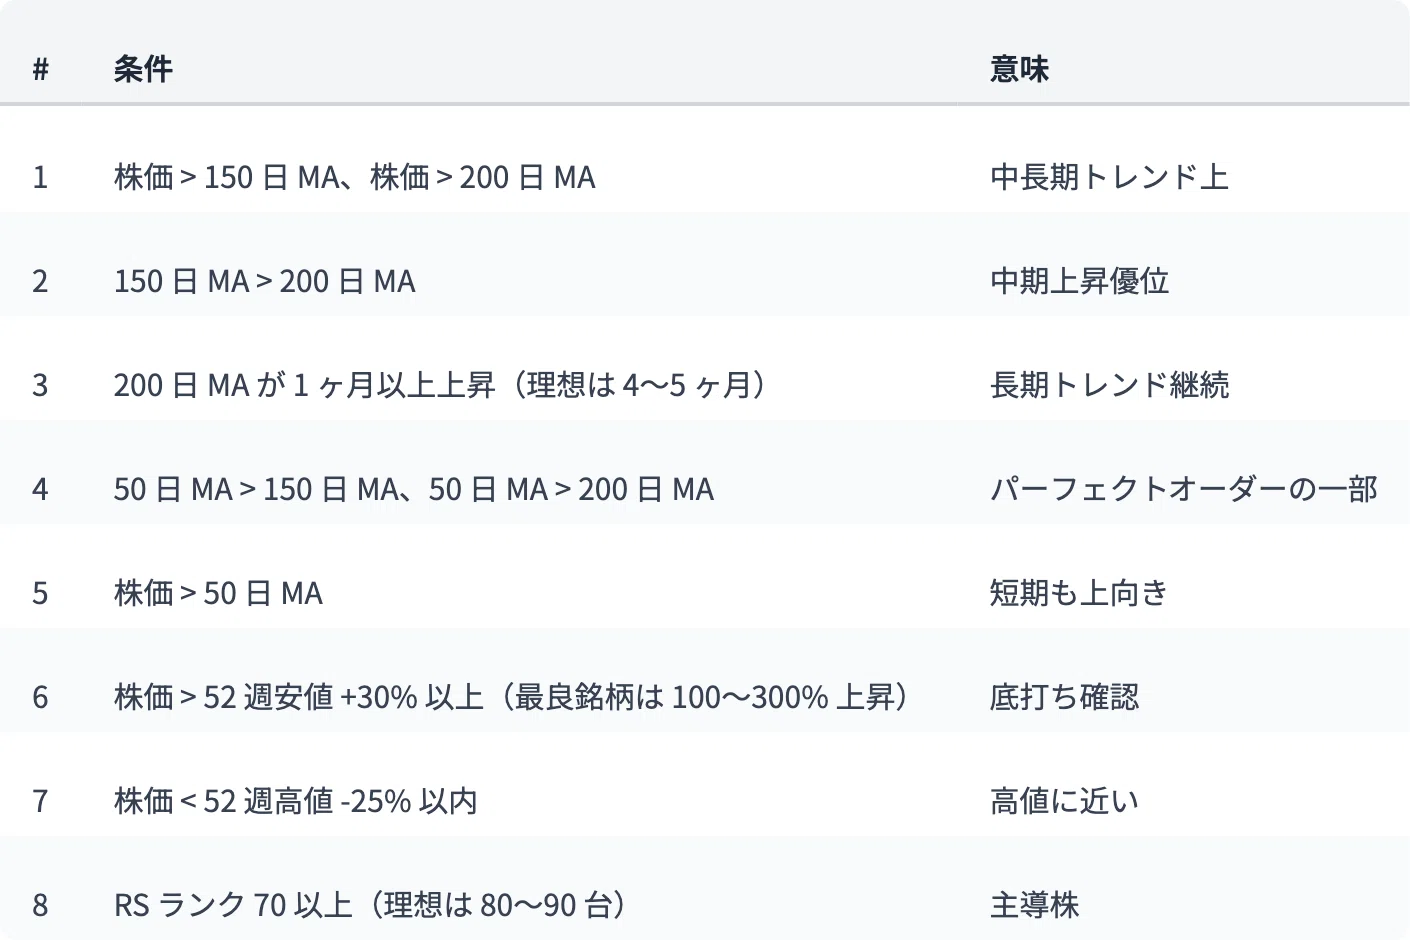Select the 52 週高値 -25% 以内 condition
Viewport: 1410px width, 940px height.
tap(295, 801)
